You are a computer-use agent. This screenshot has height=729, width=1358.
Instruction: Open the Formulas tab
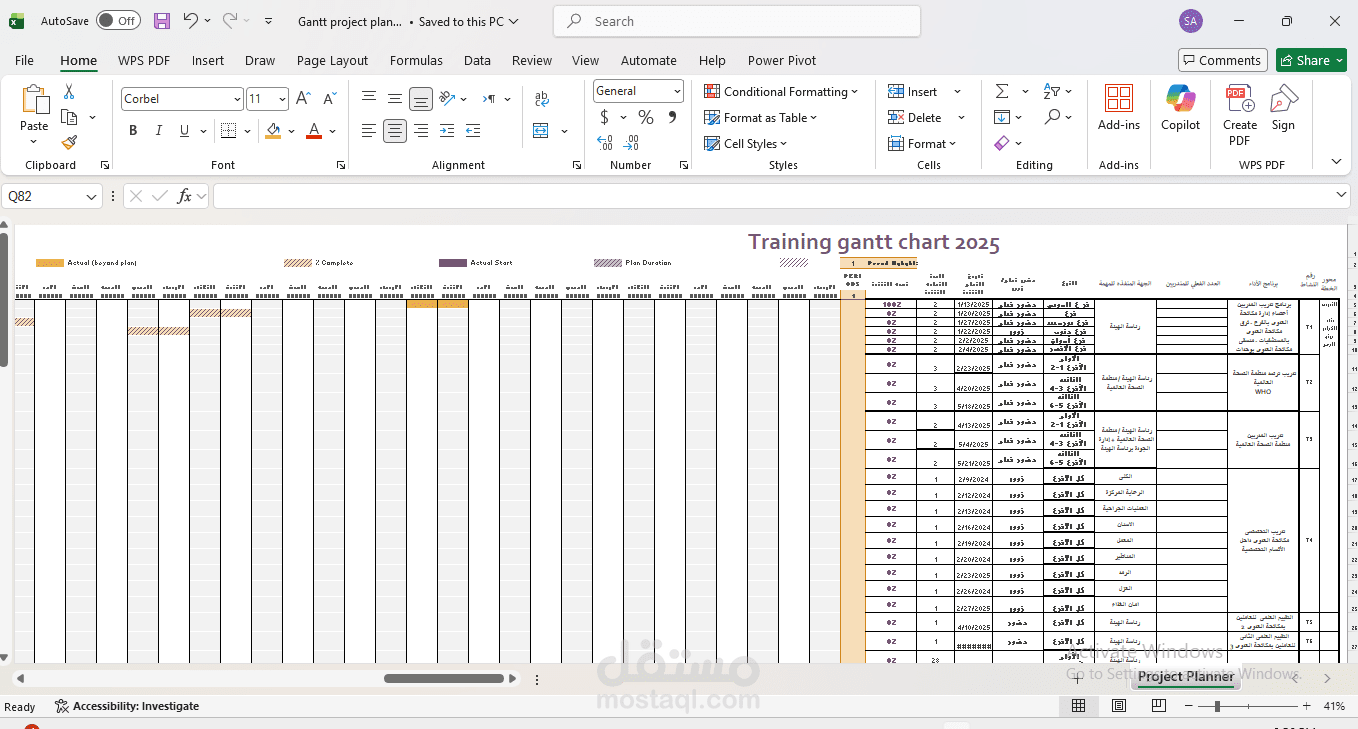pyautogui.click(x=416, y=60)
